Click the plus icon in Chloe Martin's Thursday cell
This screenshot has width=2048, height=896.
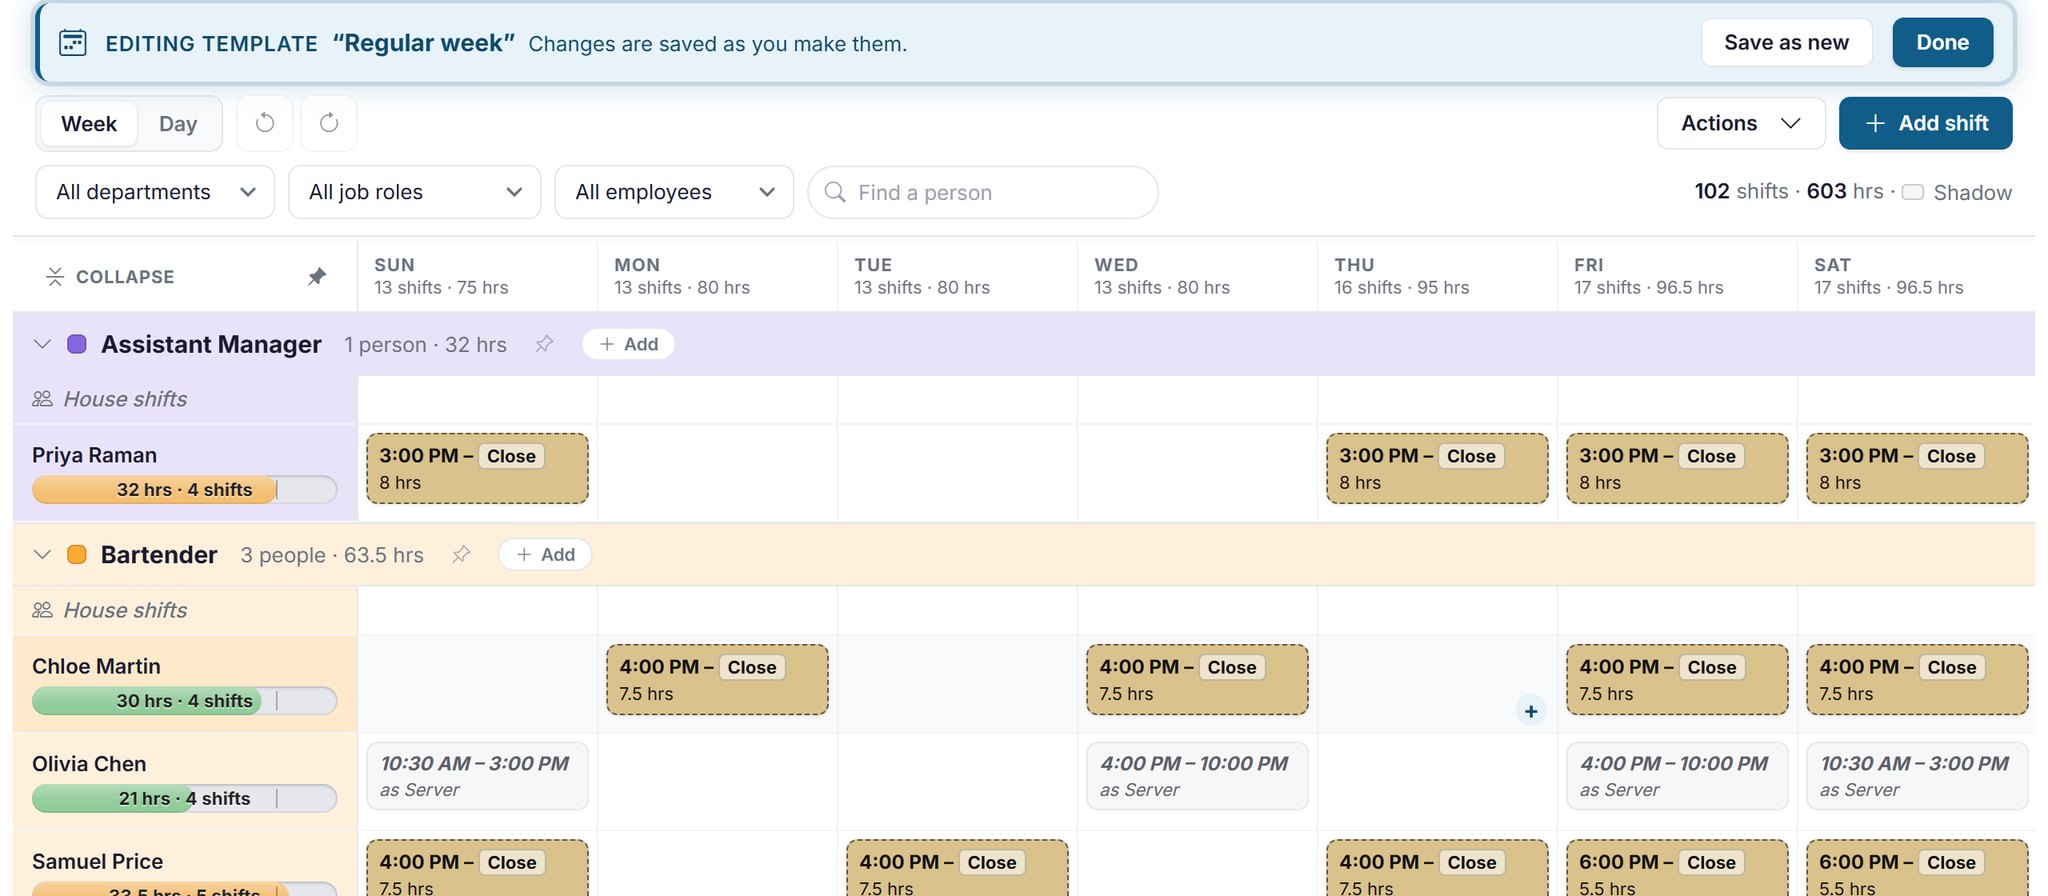coord(1531,711)
